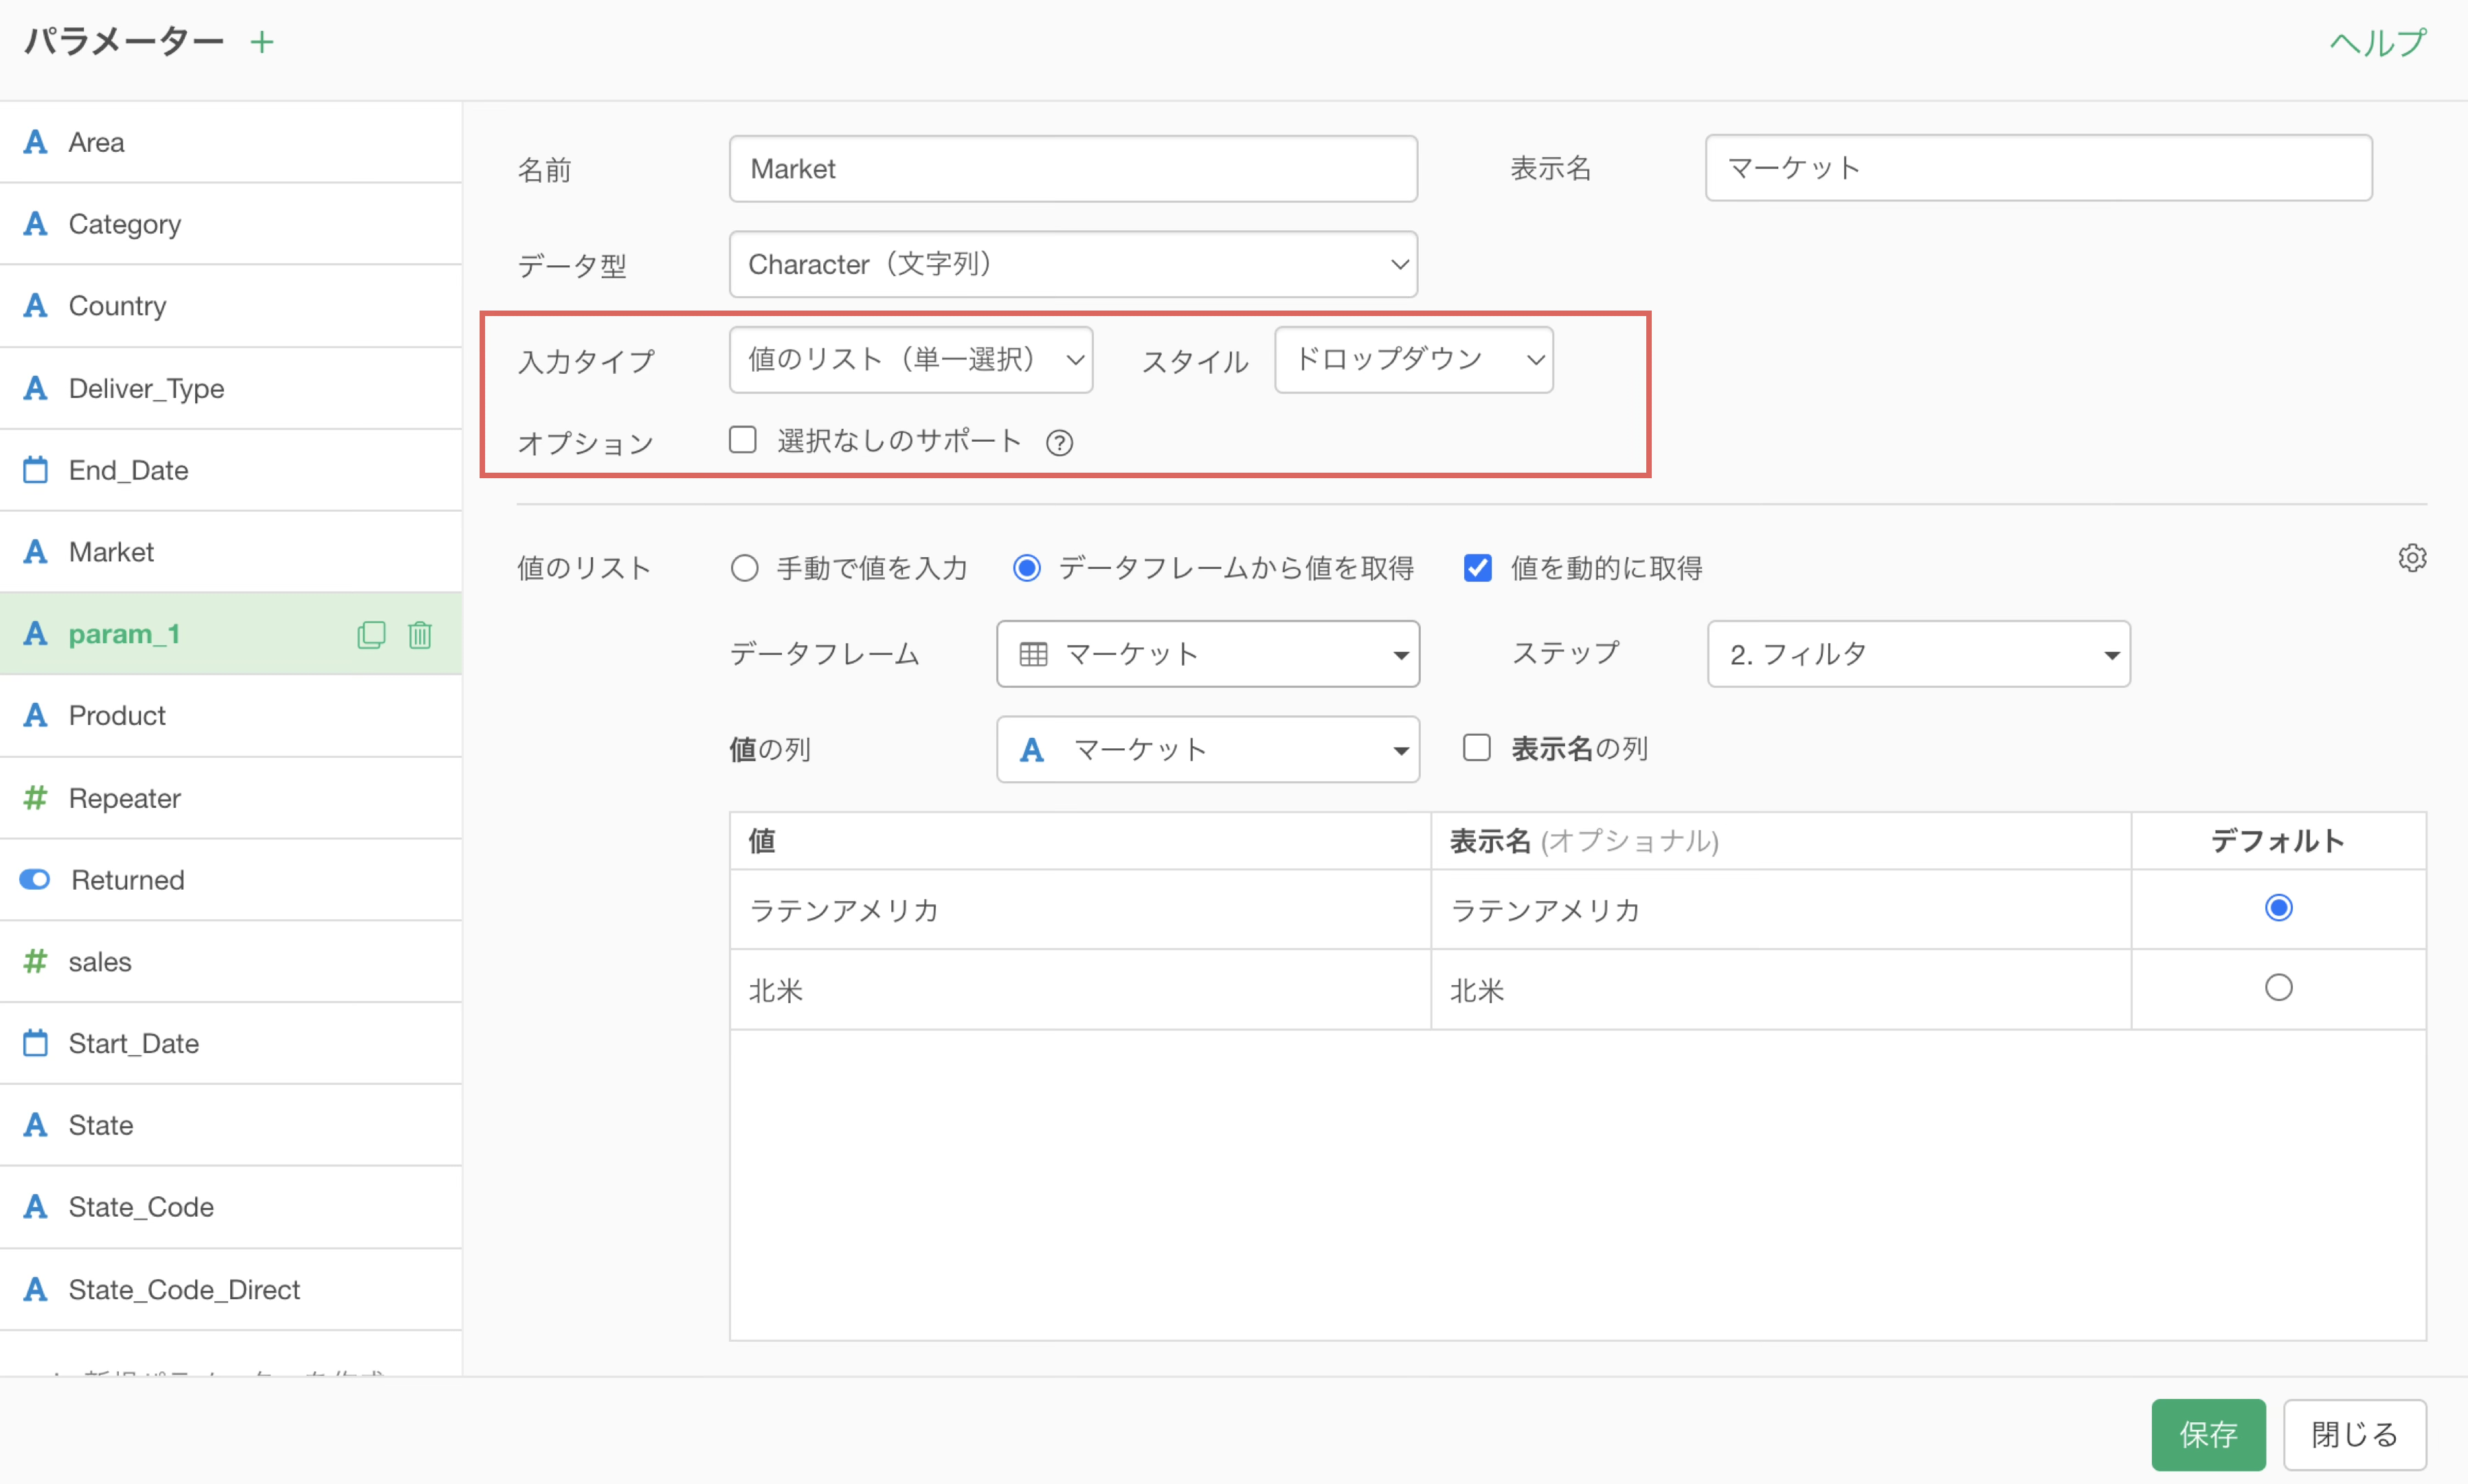Expand the ステップ 2. フィルタ dropdown
Screen dimensions: 2468x1484
1918,654
